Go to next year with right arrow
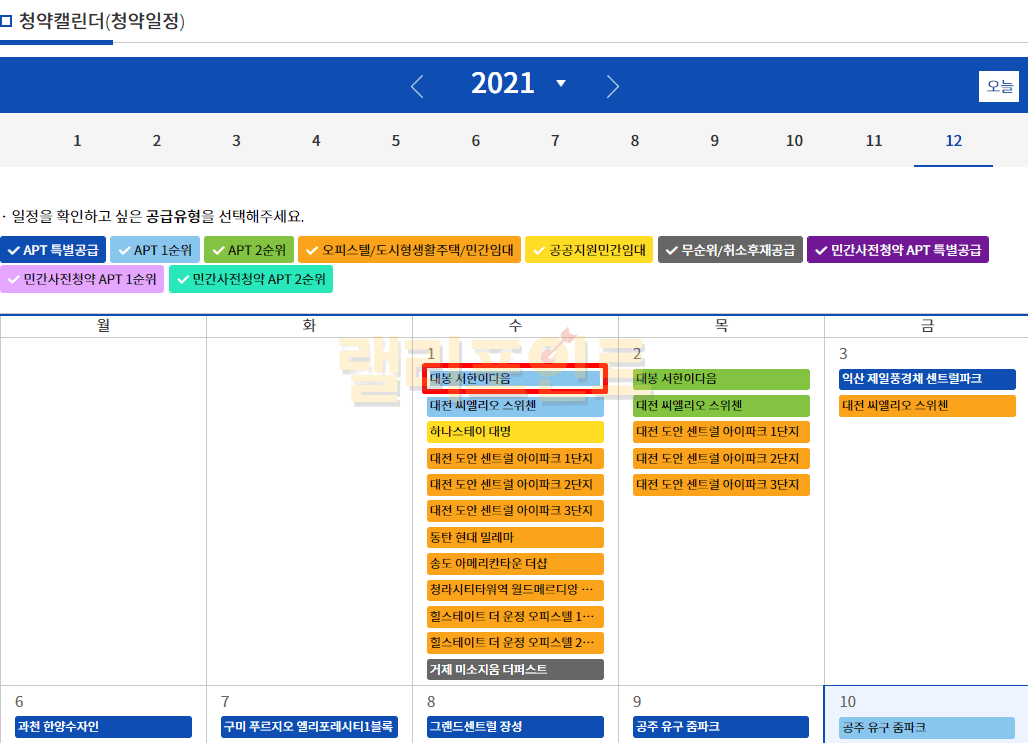 tap(613, 86)
